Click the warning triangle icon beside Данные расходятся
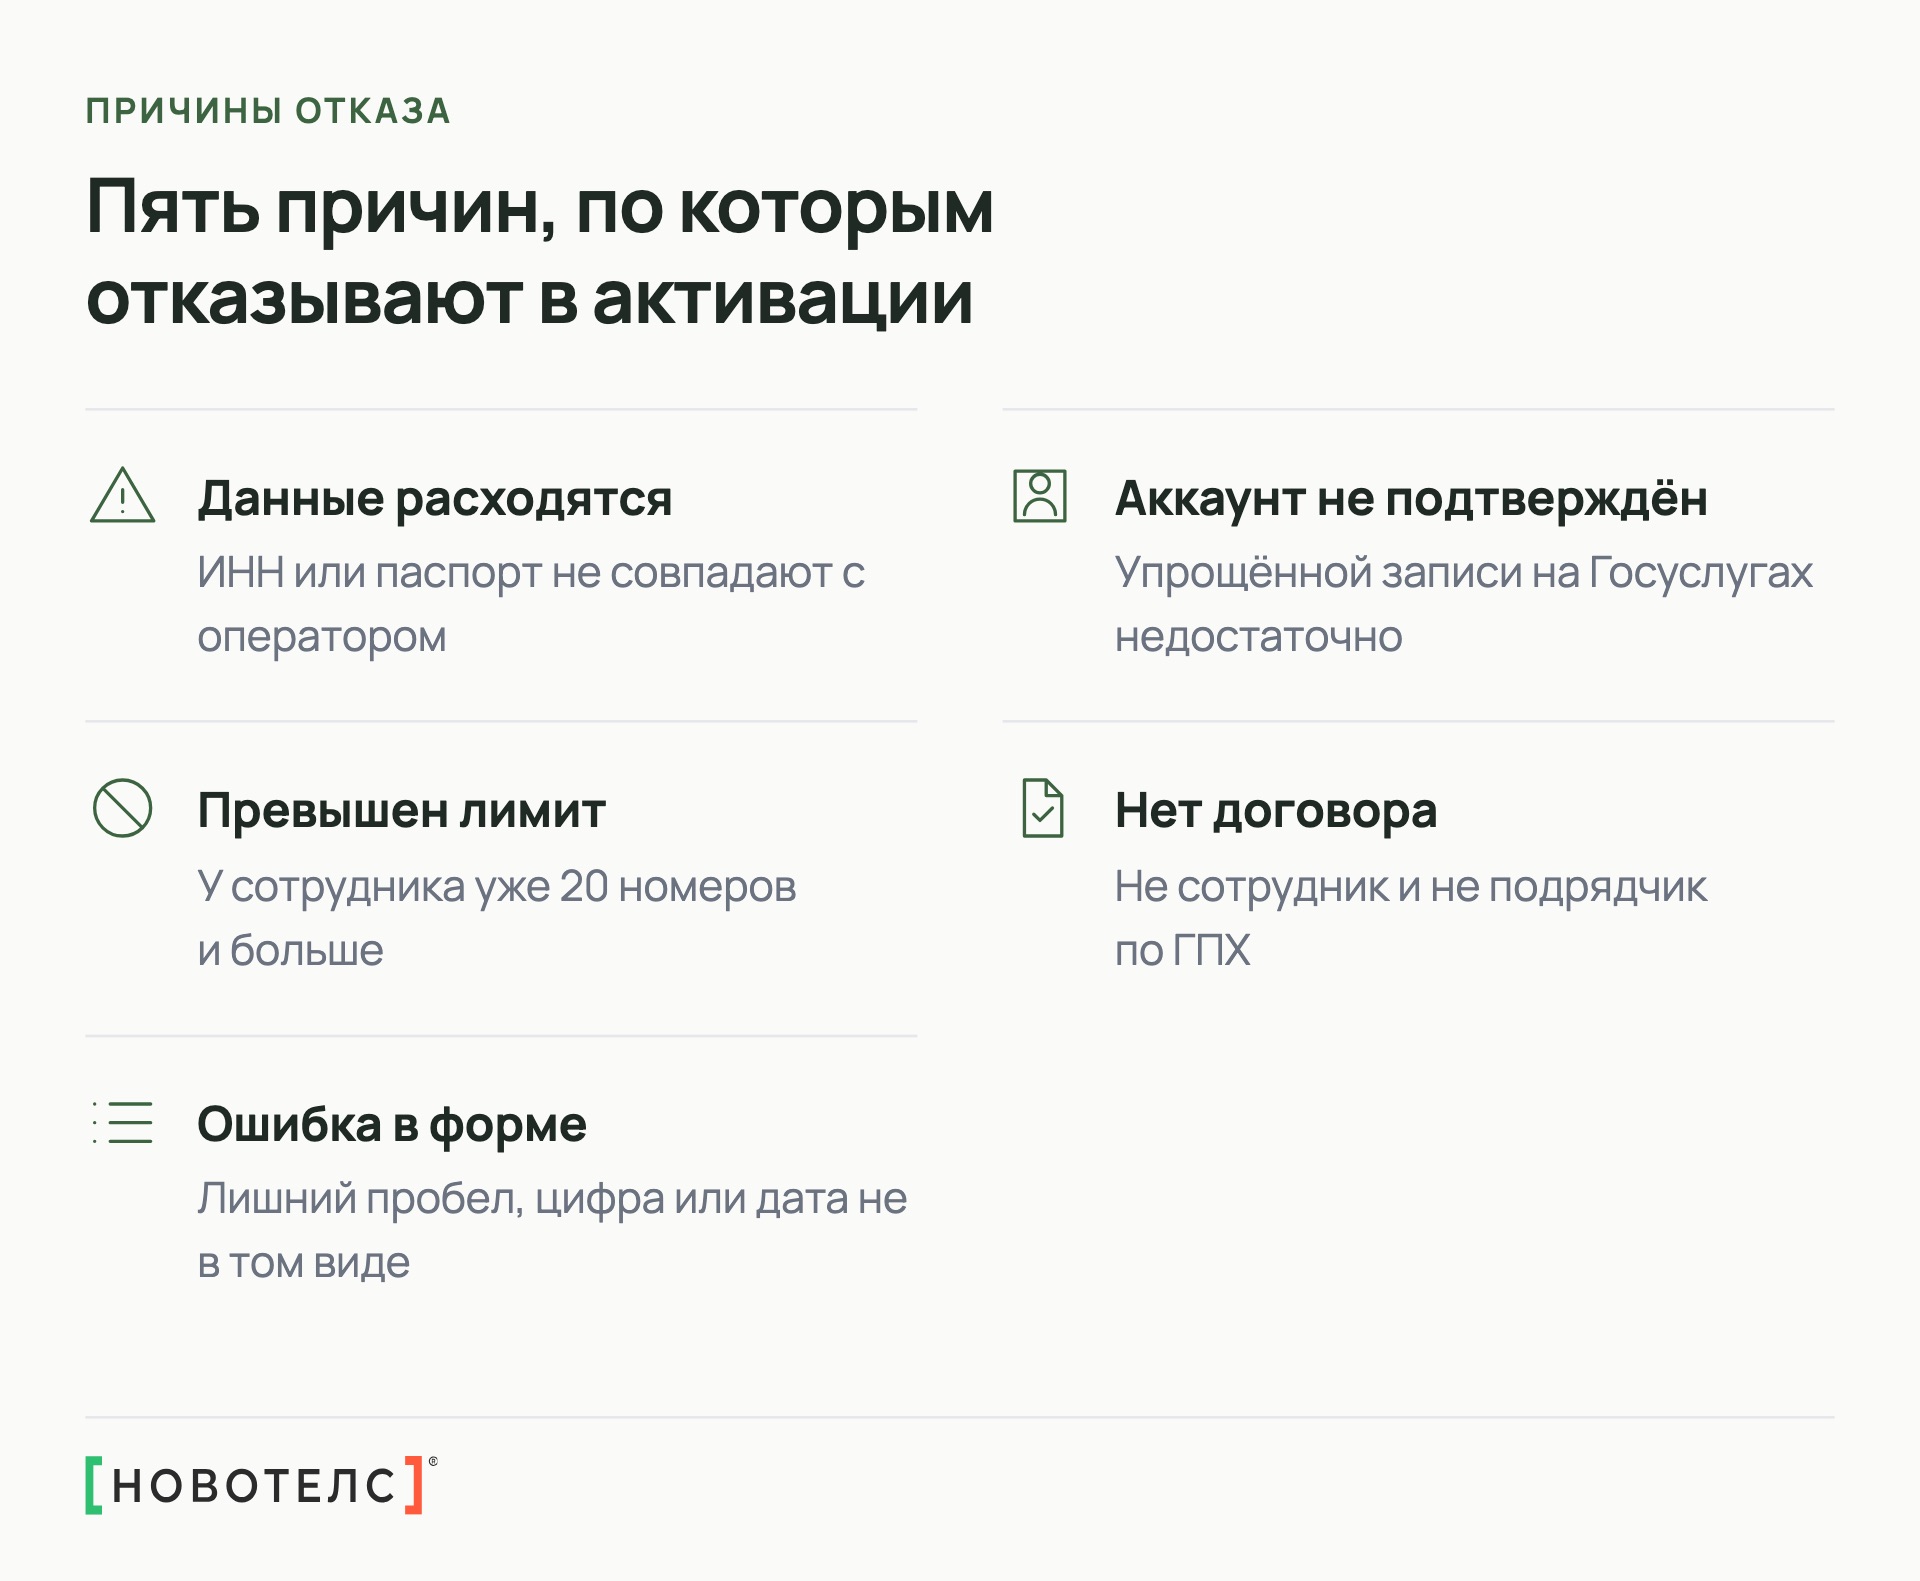 coord(122,495)
